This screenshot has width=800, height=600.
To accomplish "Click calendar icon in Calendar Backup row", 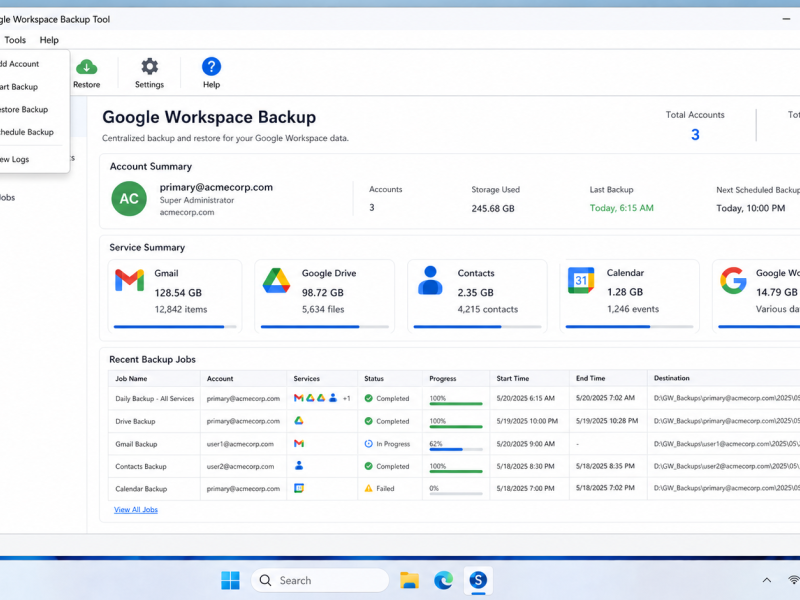I will tap(299, 488).
